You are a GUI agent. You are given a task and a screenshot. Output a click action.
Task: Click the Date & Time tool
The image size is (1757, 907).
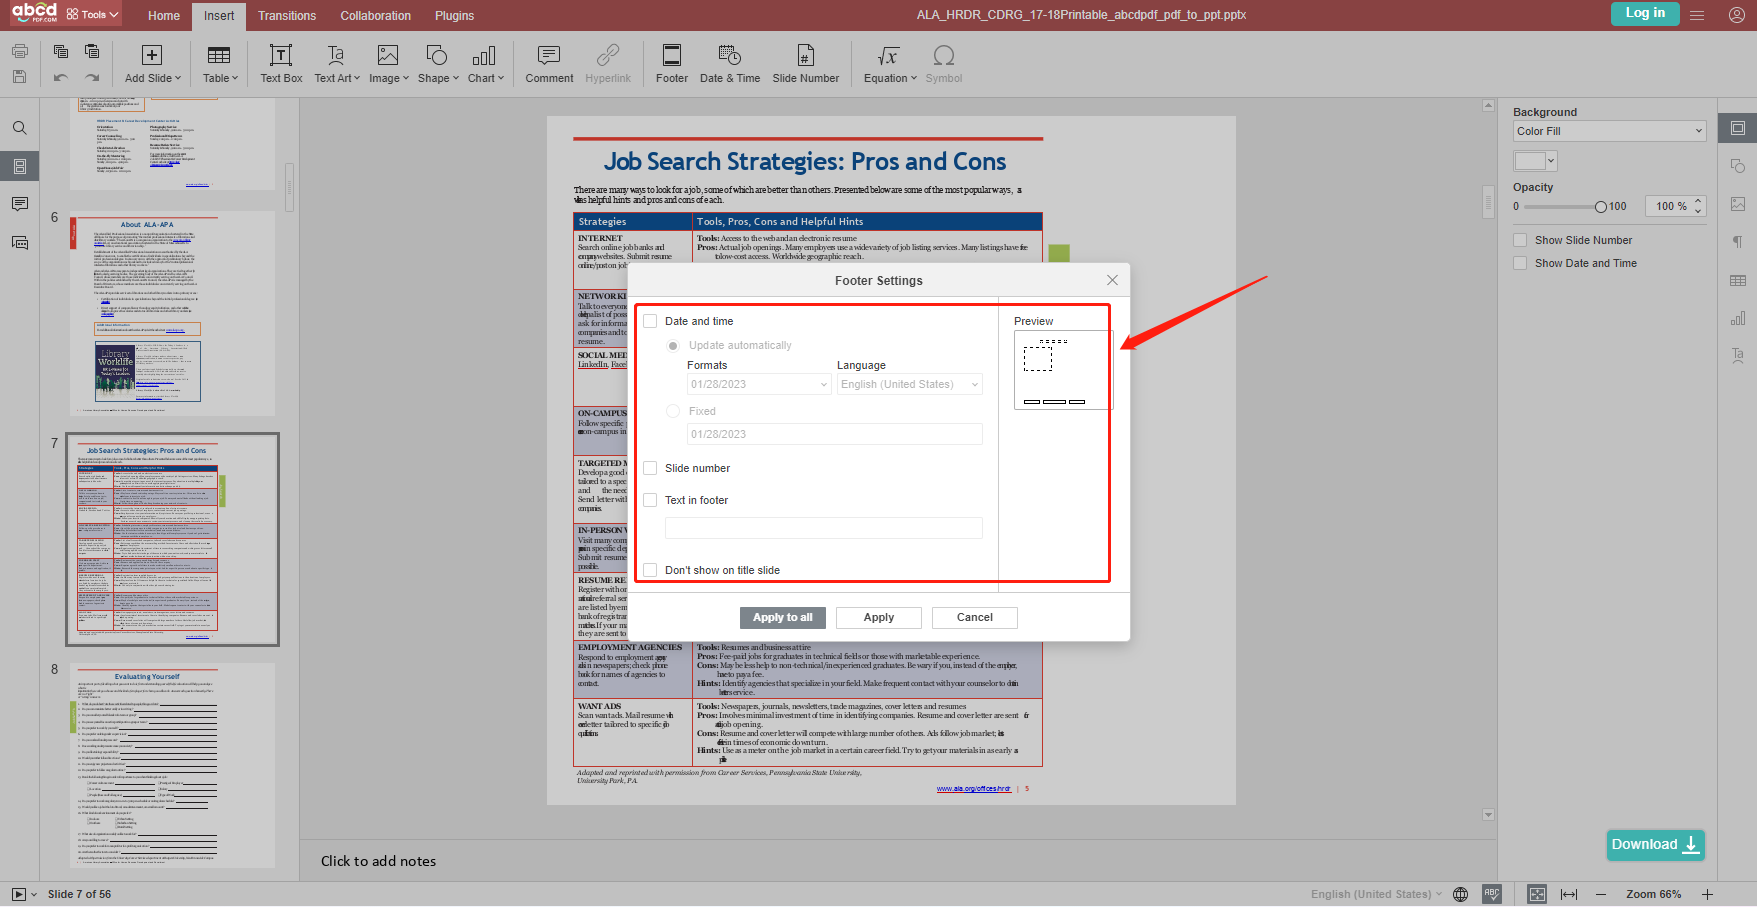pos(730,64)
